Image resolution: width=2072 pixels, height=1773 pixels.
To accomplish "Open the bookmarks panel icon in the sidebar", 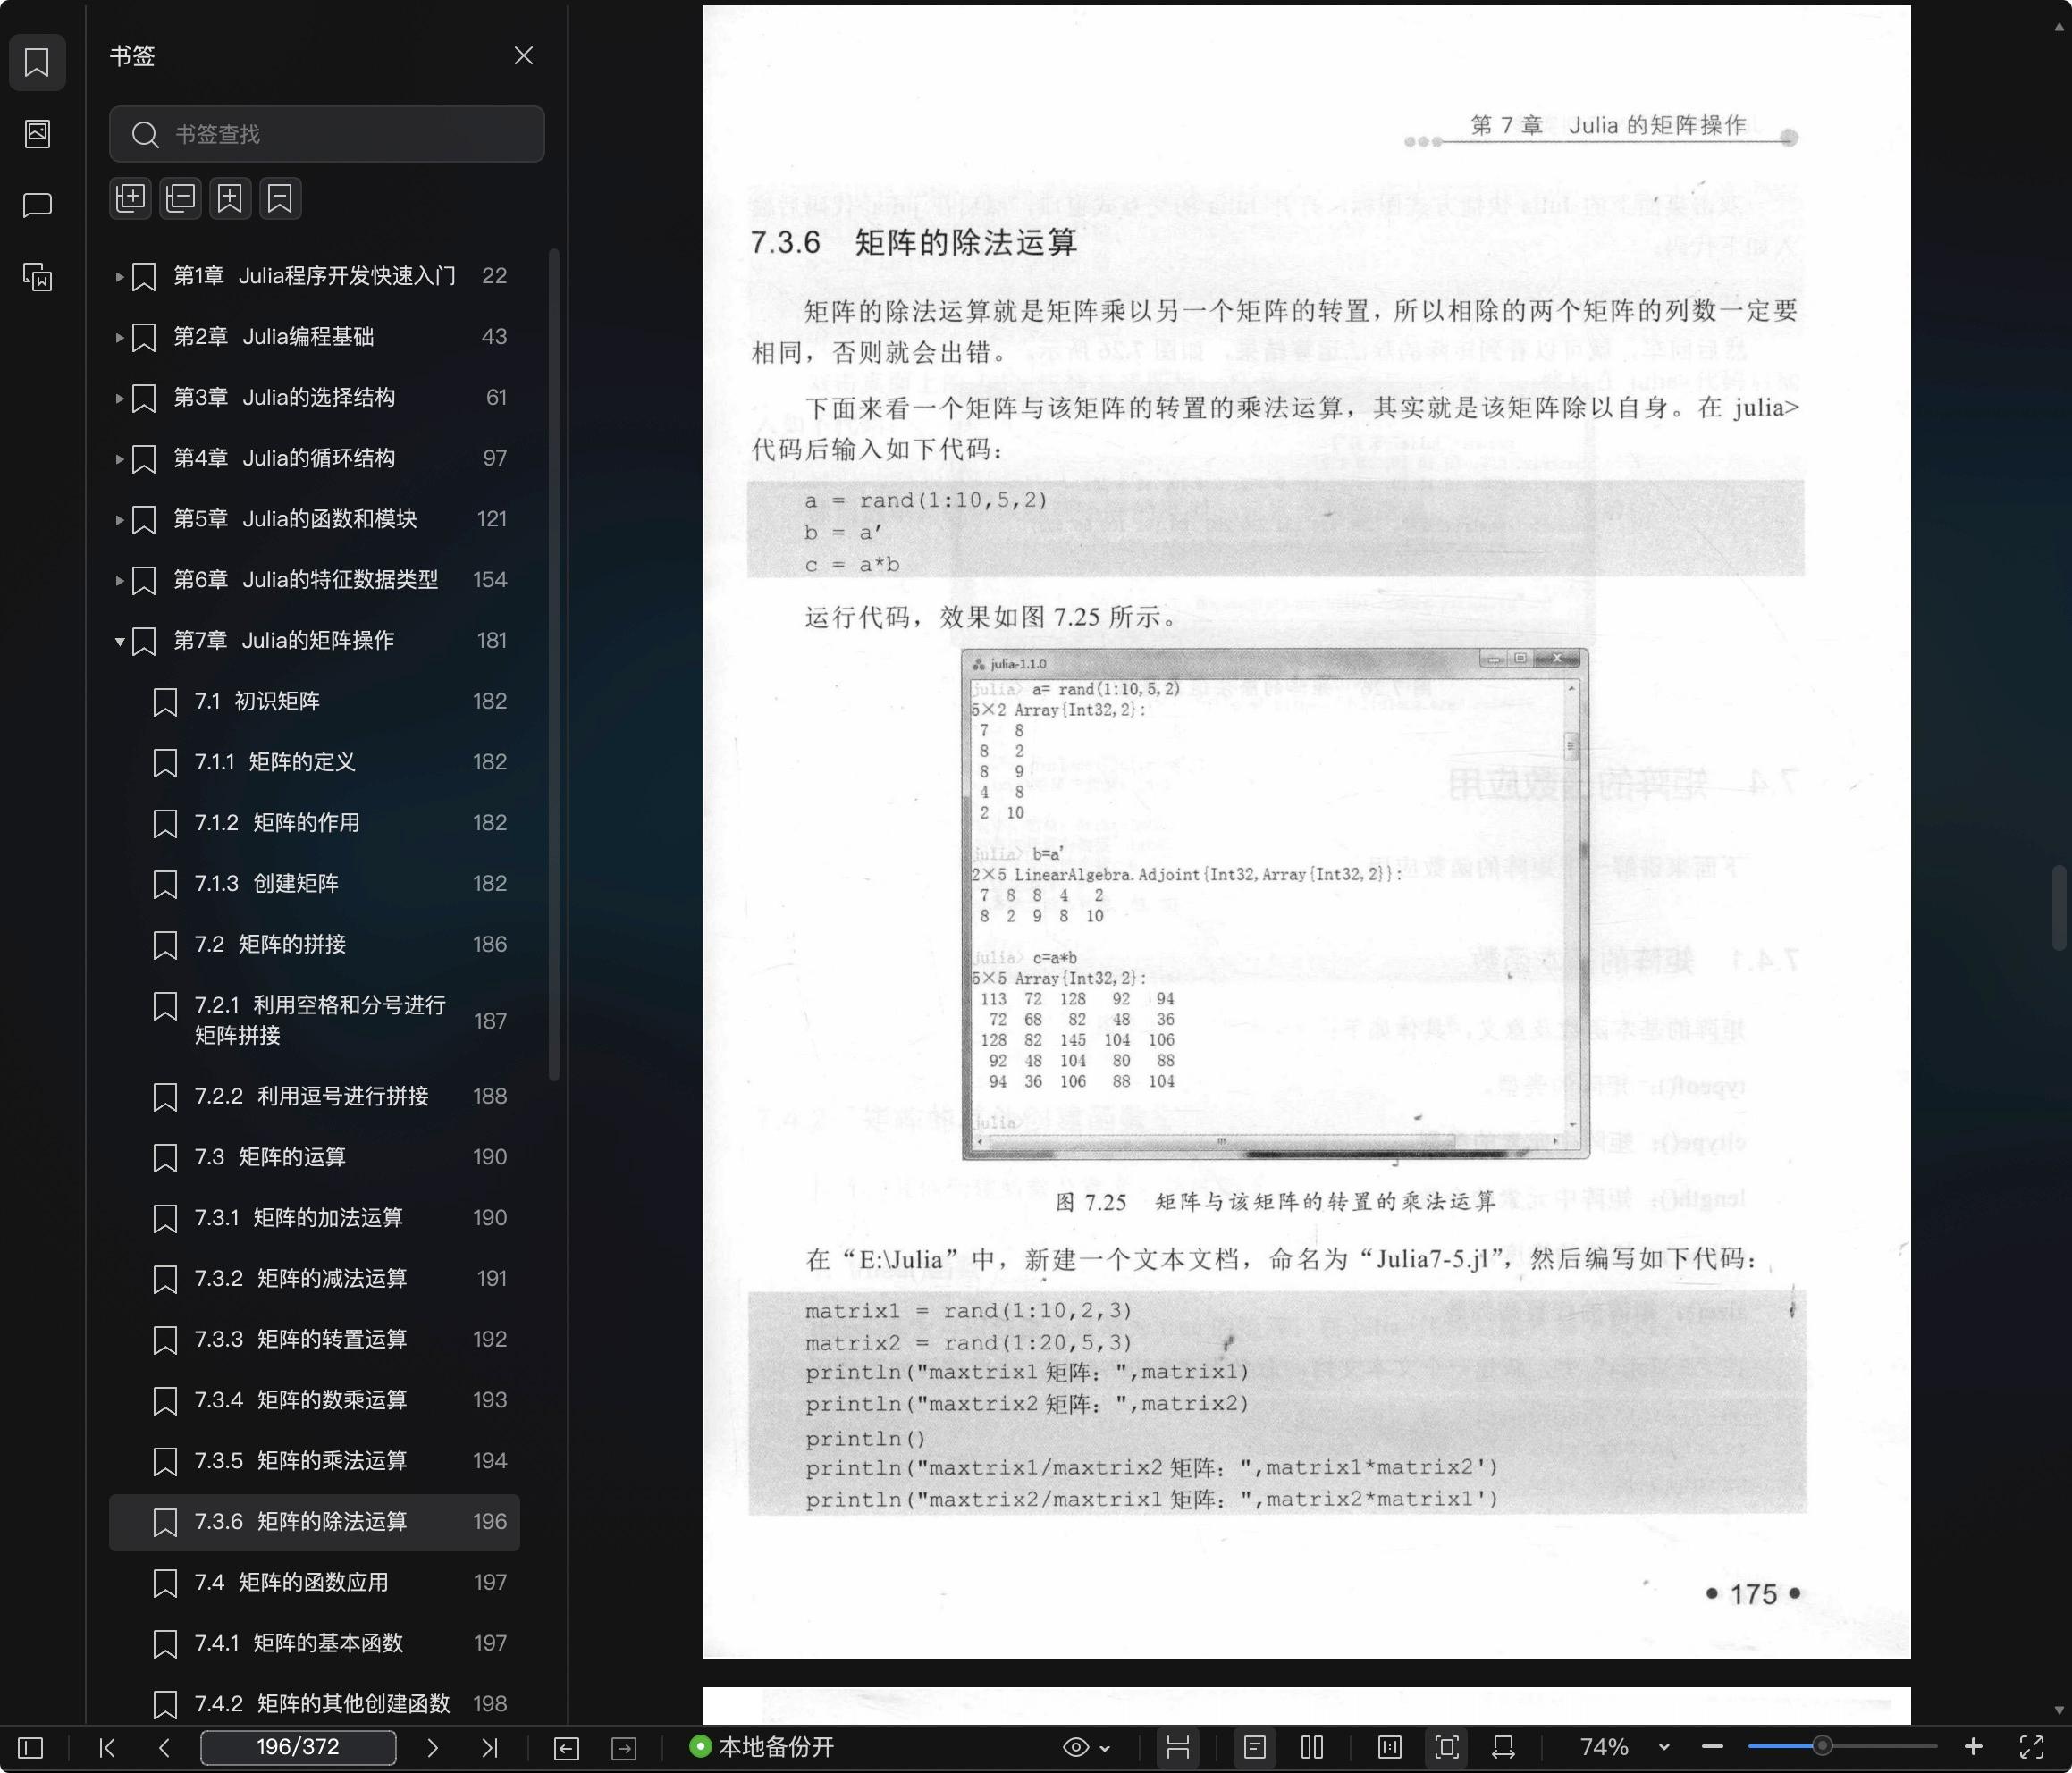I will [x=37, y=62].
